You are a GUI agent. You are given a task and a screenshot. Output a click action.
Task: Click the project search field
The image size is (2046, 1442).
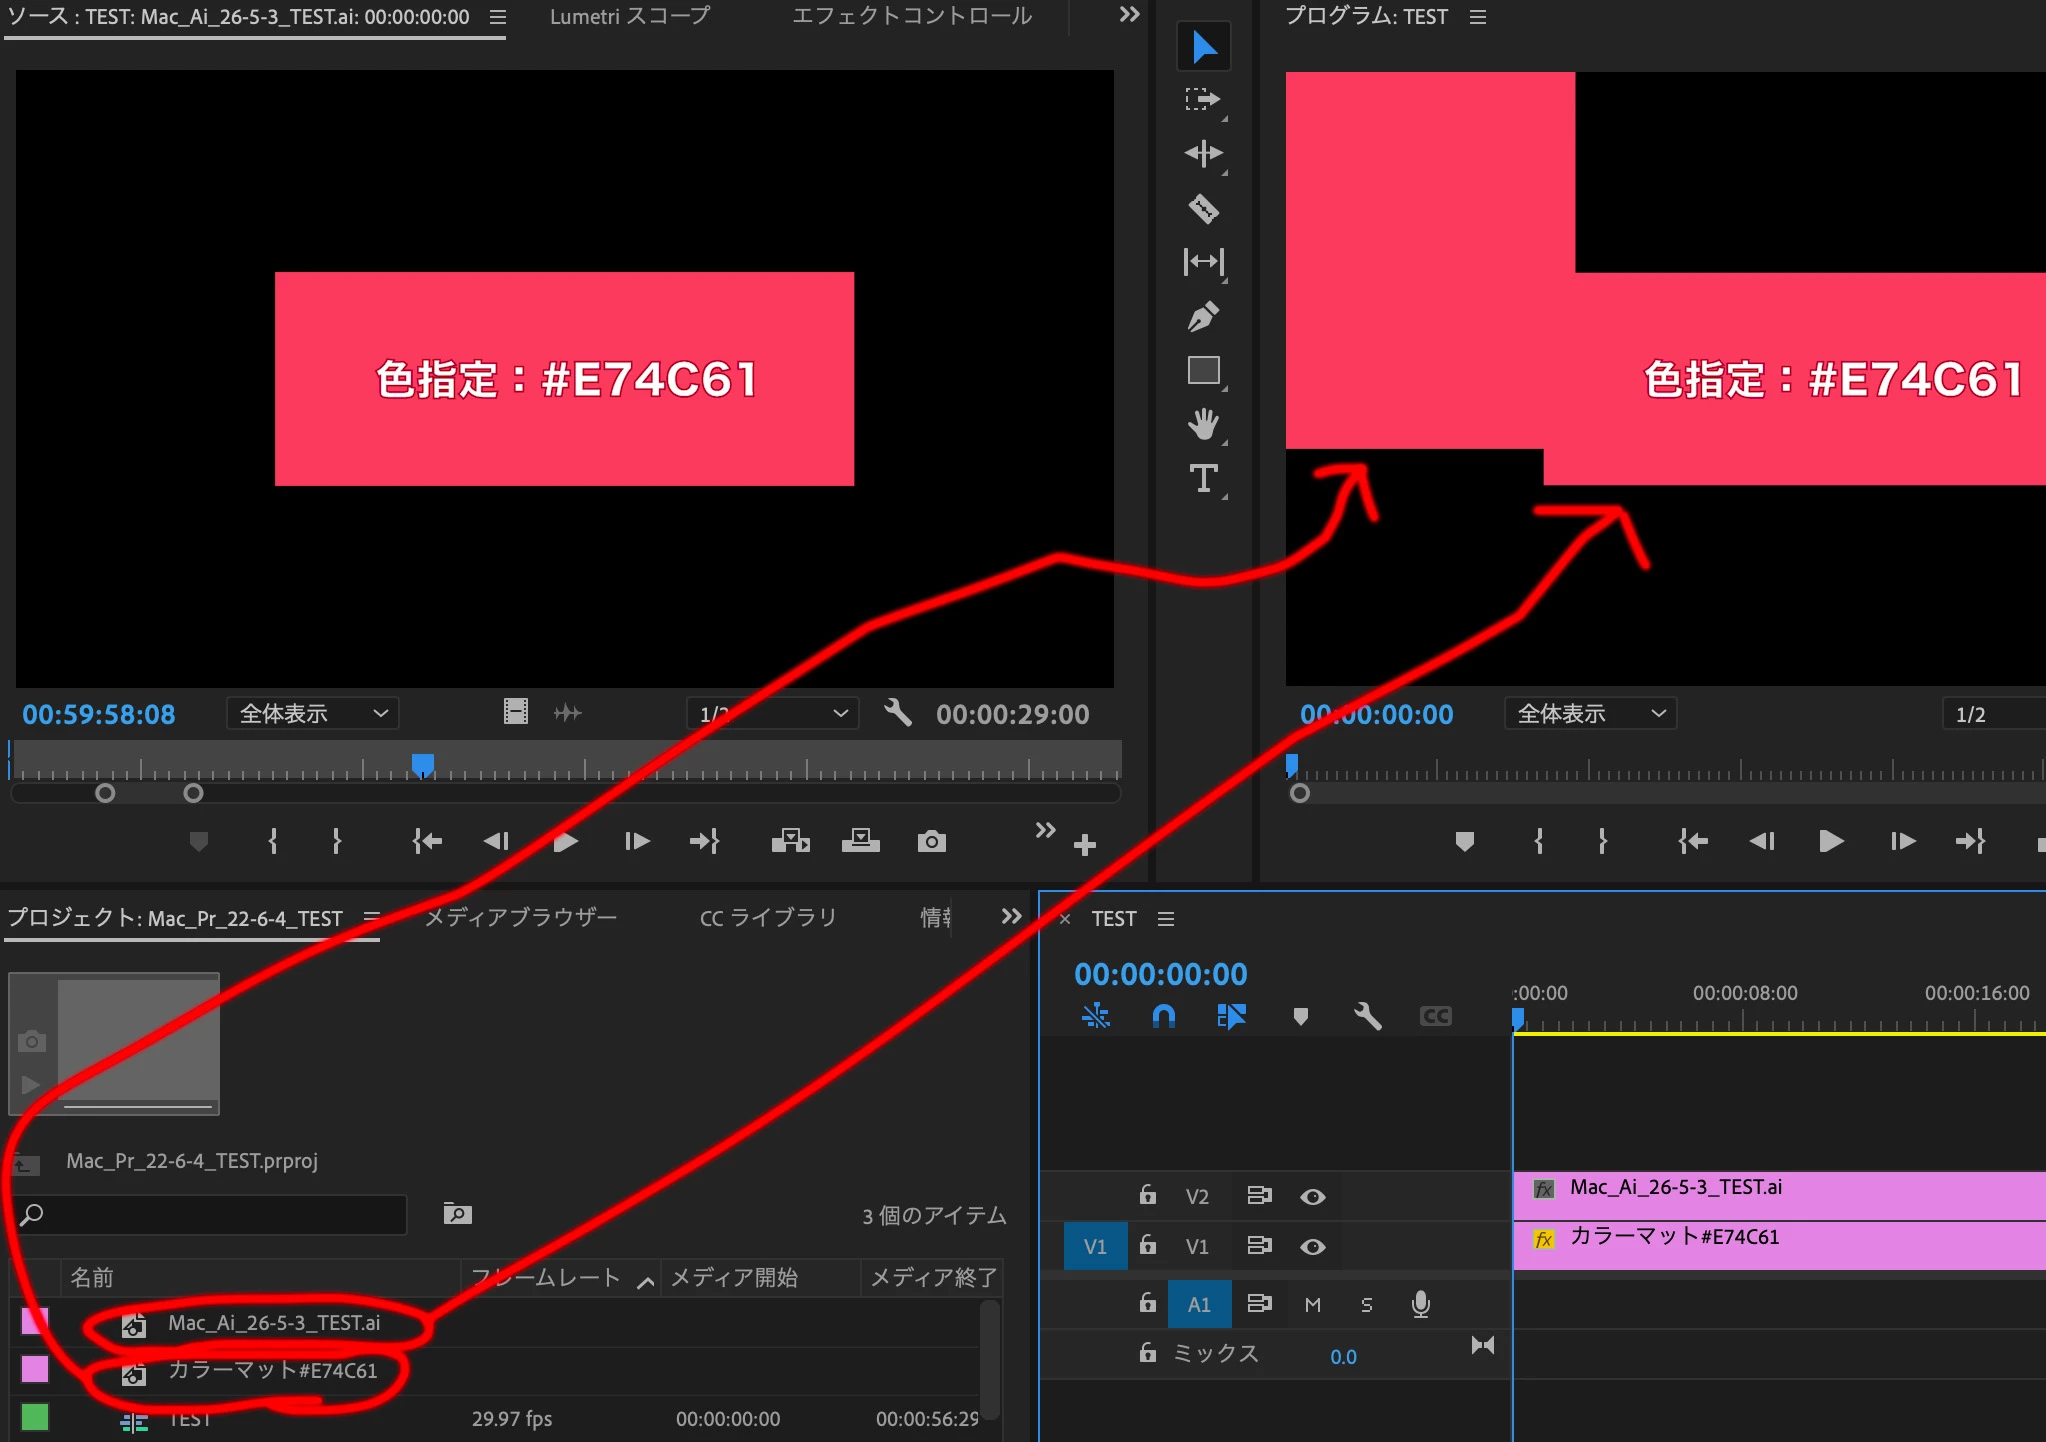pyautogui.click(x=220, y=1214)
